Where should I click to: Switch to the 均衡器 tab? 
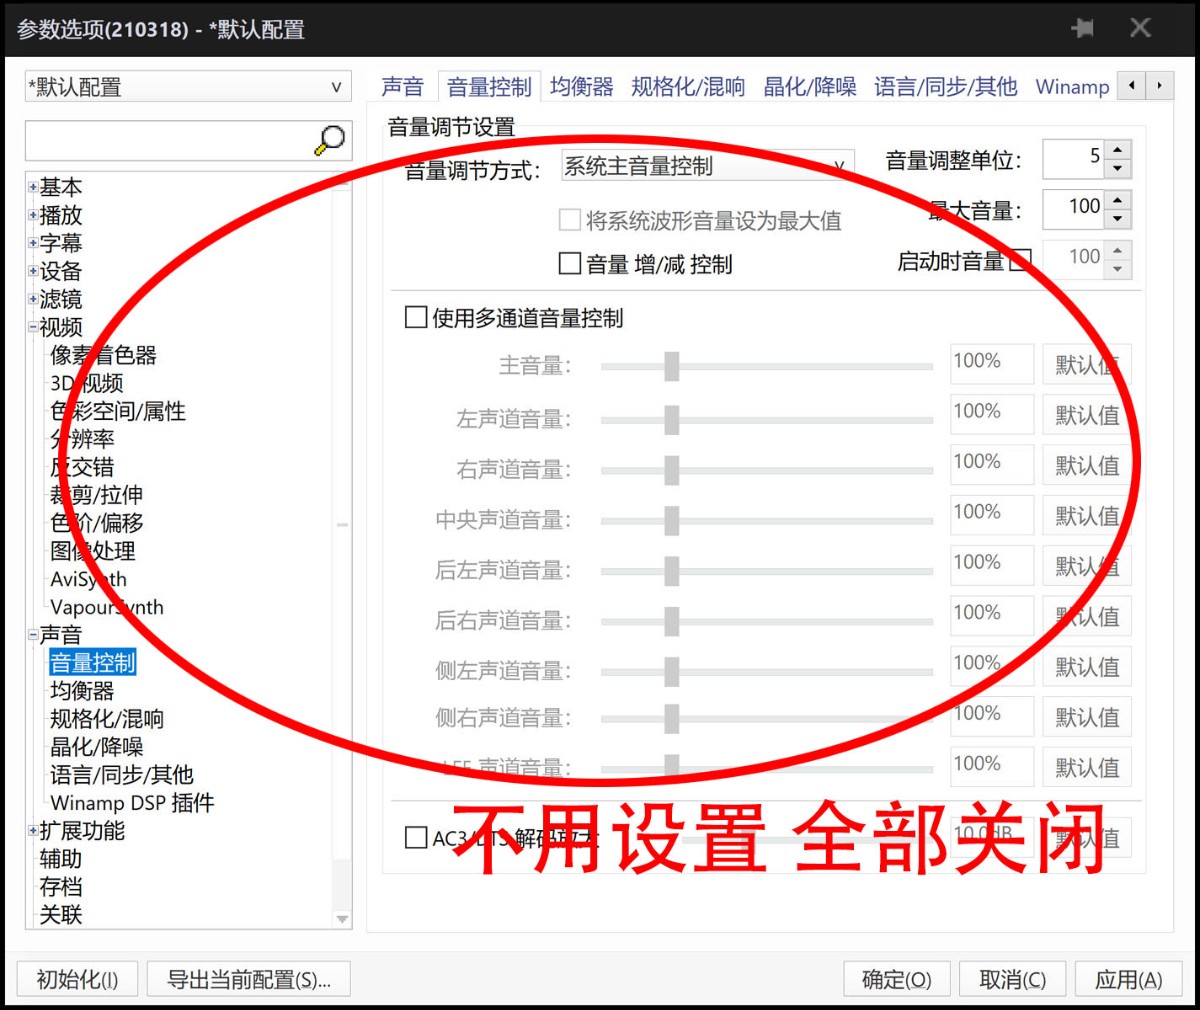(582, 87)
